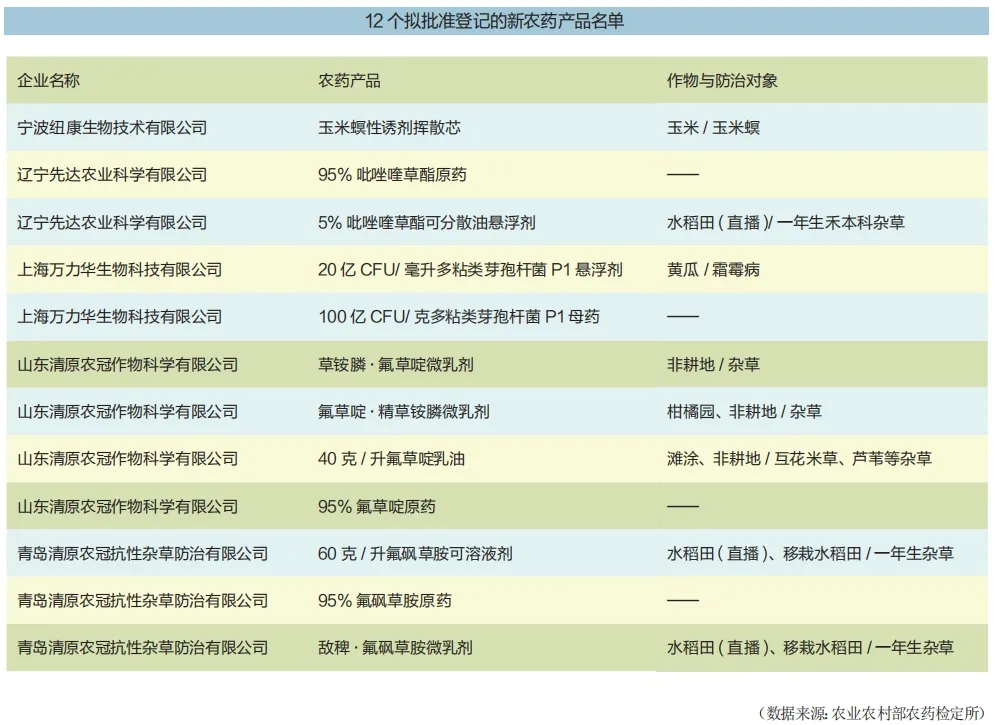Select the cell '玉米螟性诱剂挥散芯'
Image resolution: width=995 pixels, height=725 pixels.
point(389,127)
